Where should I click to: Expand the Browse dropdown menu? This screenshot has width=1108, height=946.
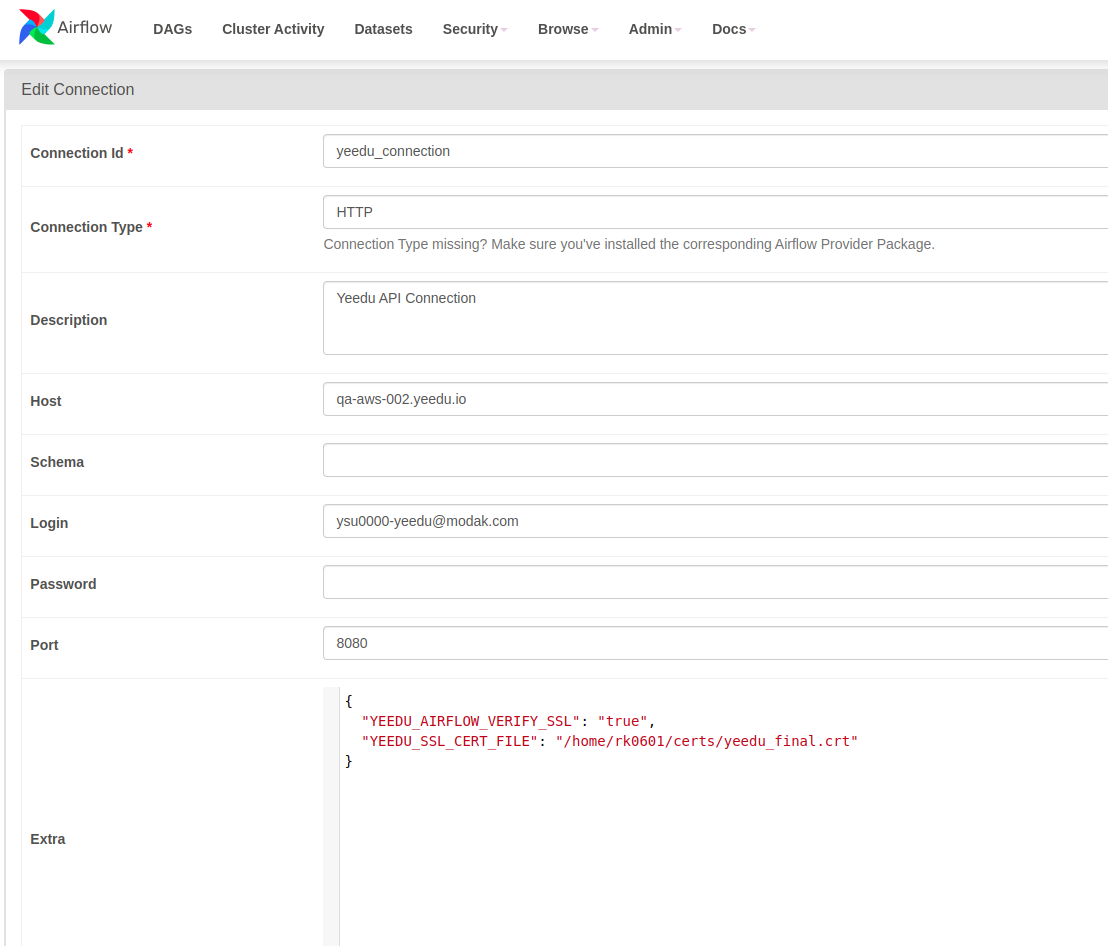click(x=568, y=29)
